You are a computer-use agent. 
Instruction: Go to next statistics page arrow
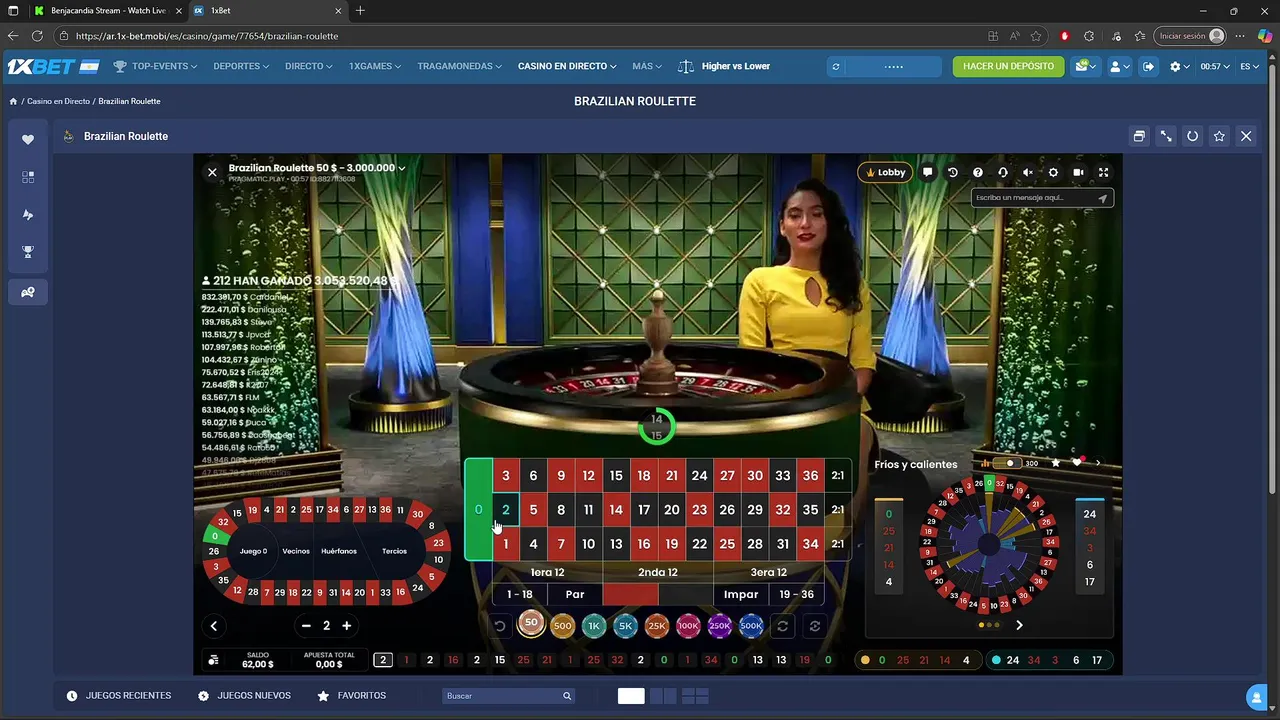click(1019, 625)
